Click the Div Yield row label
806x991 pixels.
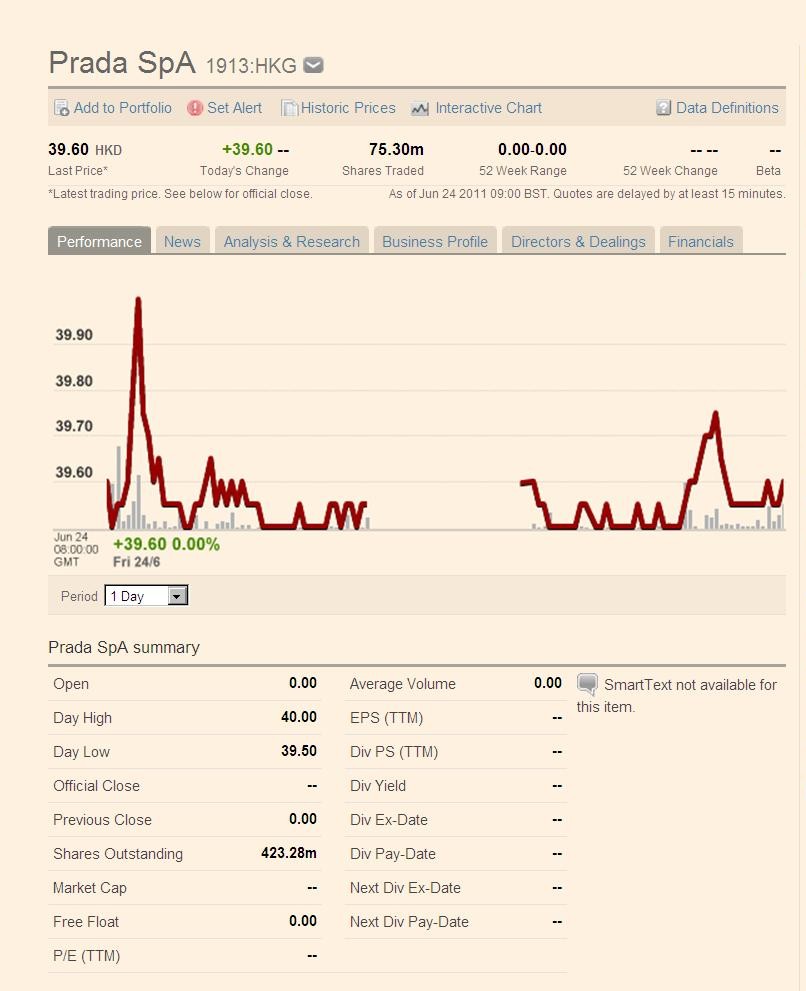point(378,786)
